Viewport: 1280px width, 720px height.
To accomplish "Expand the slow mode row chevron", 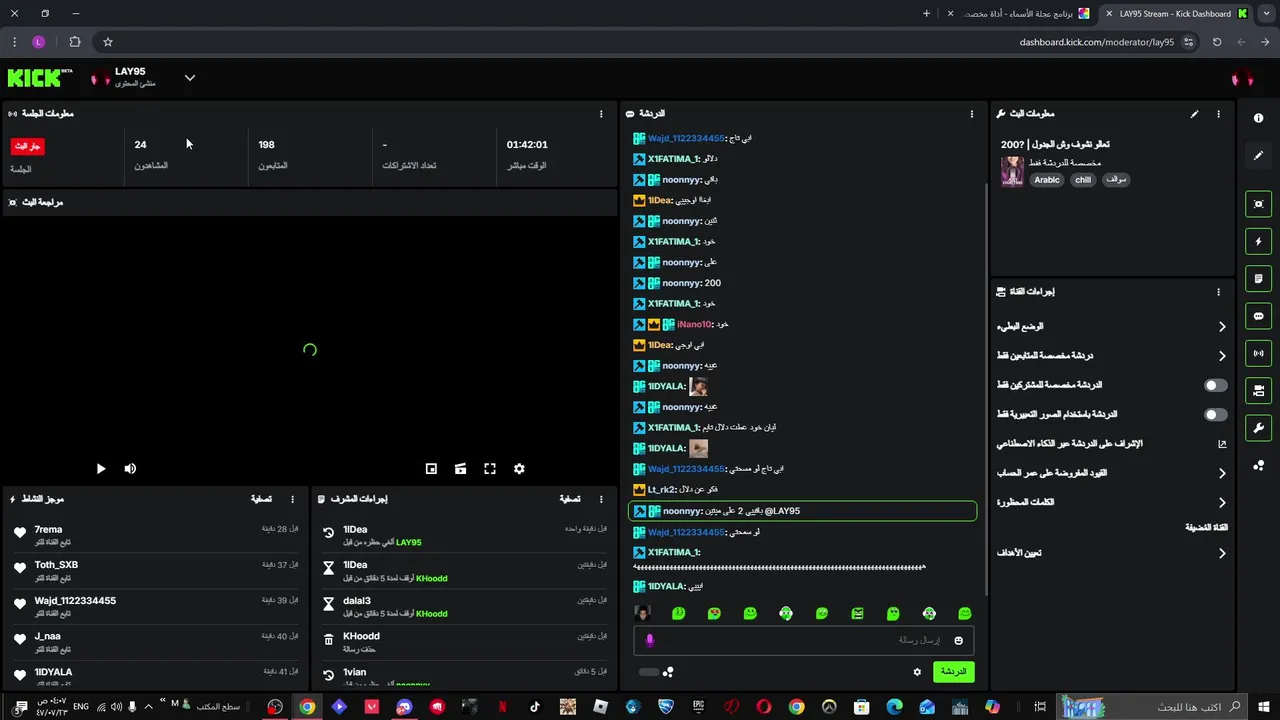I will pos(1221,327).
